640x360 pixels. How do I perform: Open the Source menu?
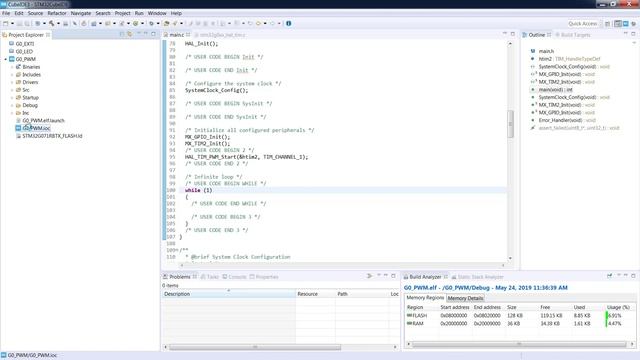click(35, 13)
